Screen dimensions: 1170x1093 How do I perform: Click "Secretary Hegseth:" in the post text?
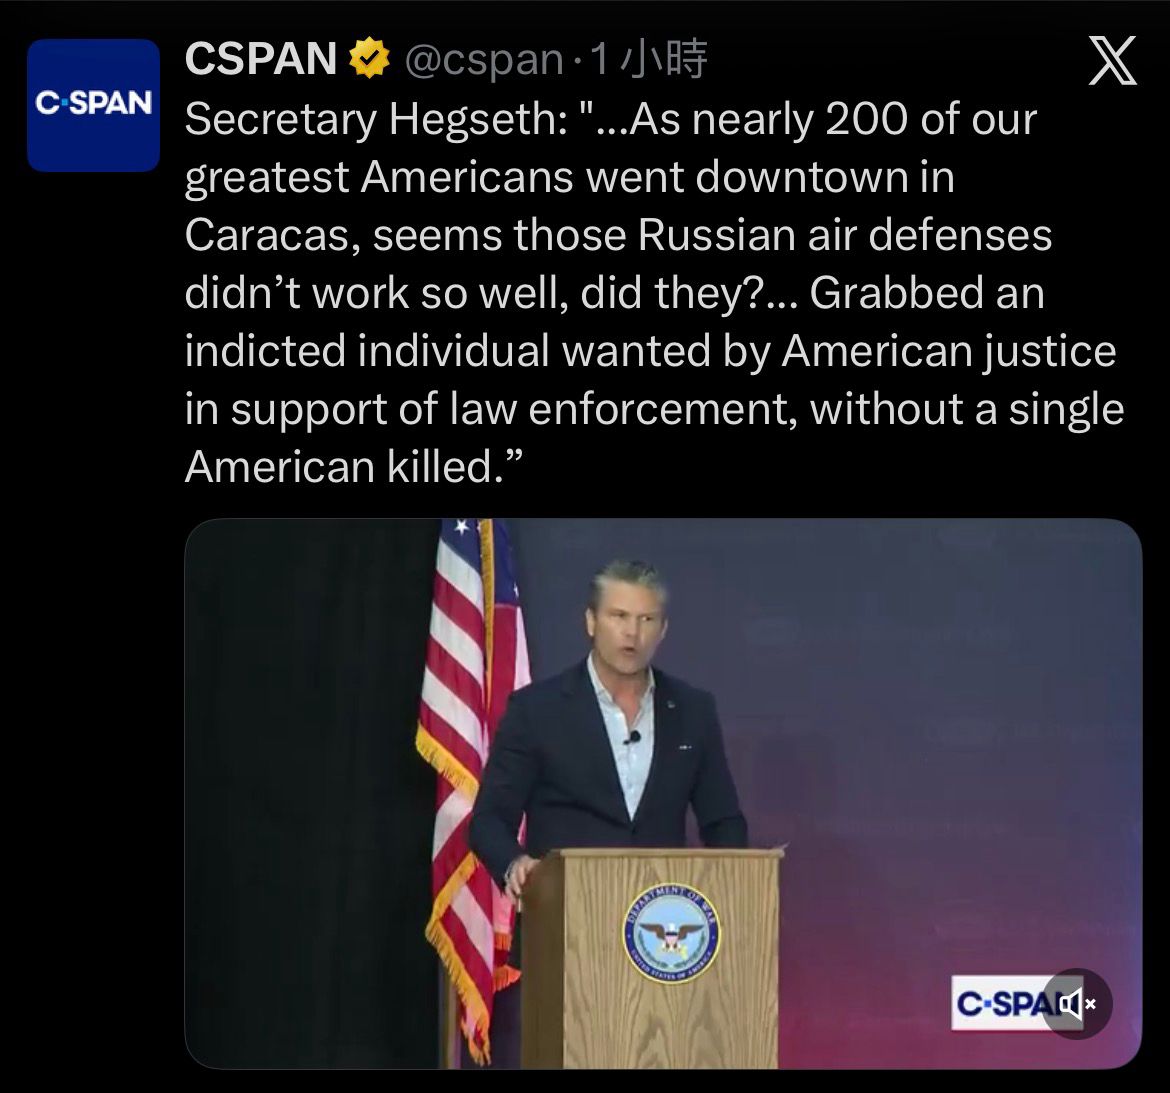374,120
